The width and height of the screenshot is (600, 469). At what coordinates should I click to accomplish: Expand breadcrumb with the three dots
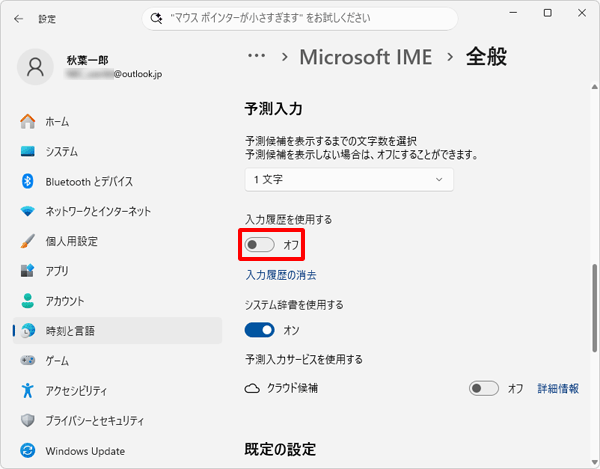(x=256, y=56)
